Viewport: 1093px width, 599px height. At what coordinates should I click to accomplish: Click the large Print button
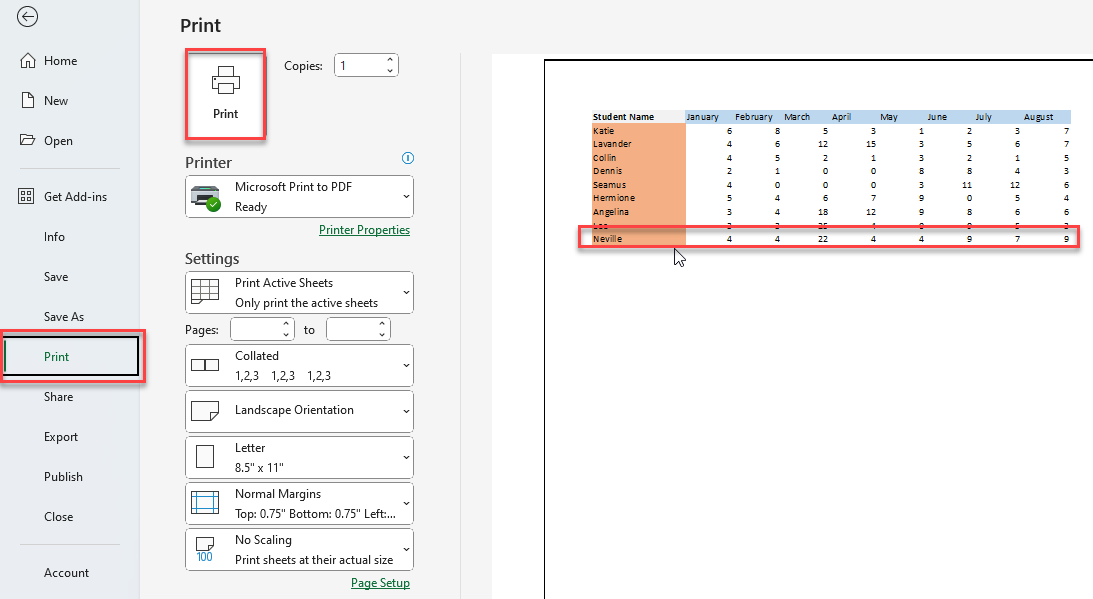pos(225,93)
